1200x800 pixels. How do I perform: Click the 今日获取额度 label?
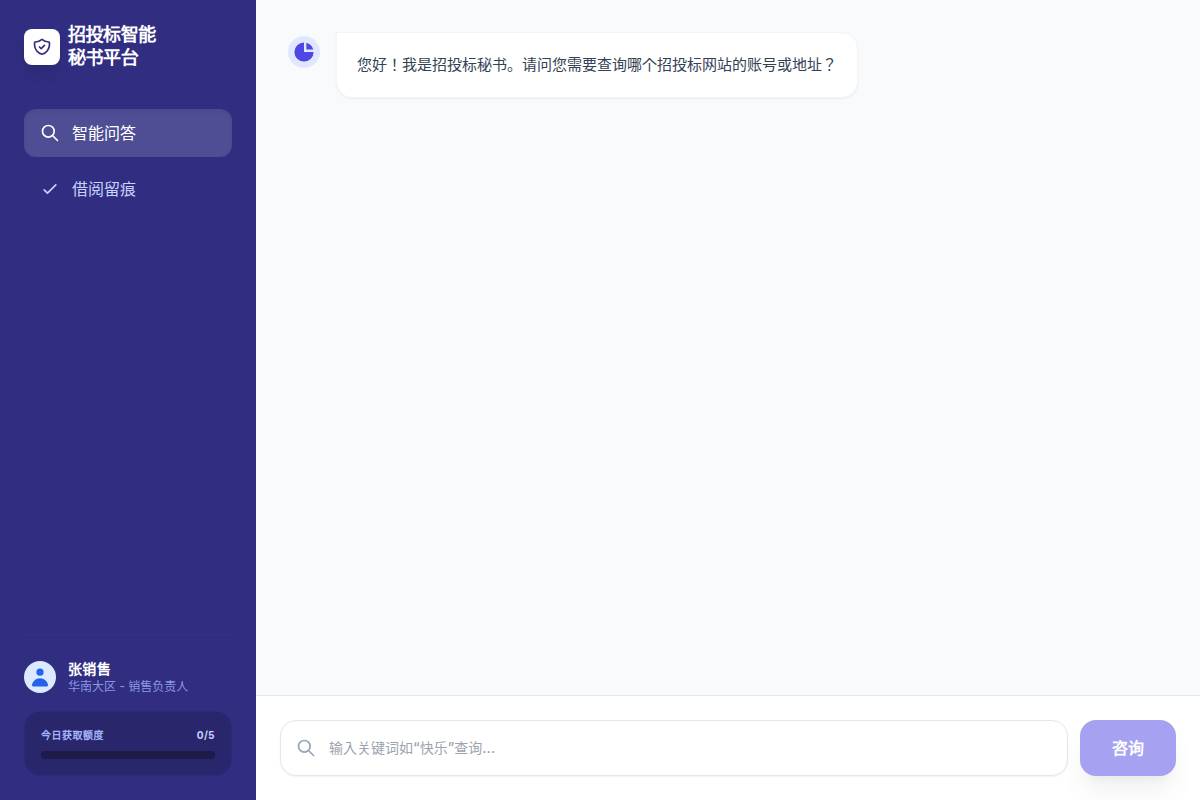(x=72, y=735)
